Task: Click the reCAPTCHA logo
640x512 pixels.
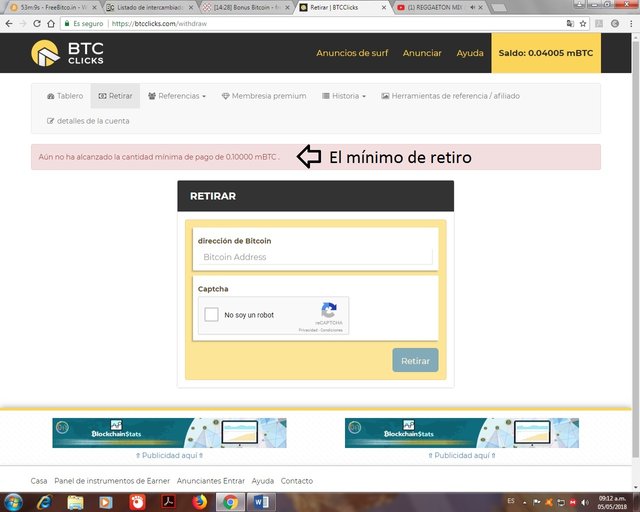Action: tap(329, 310)
